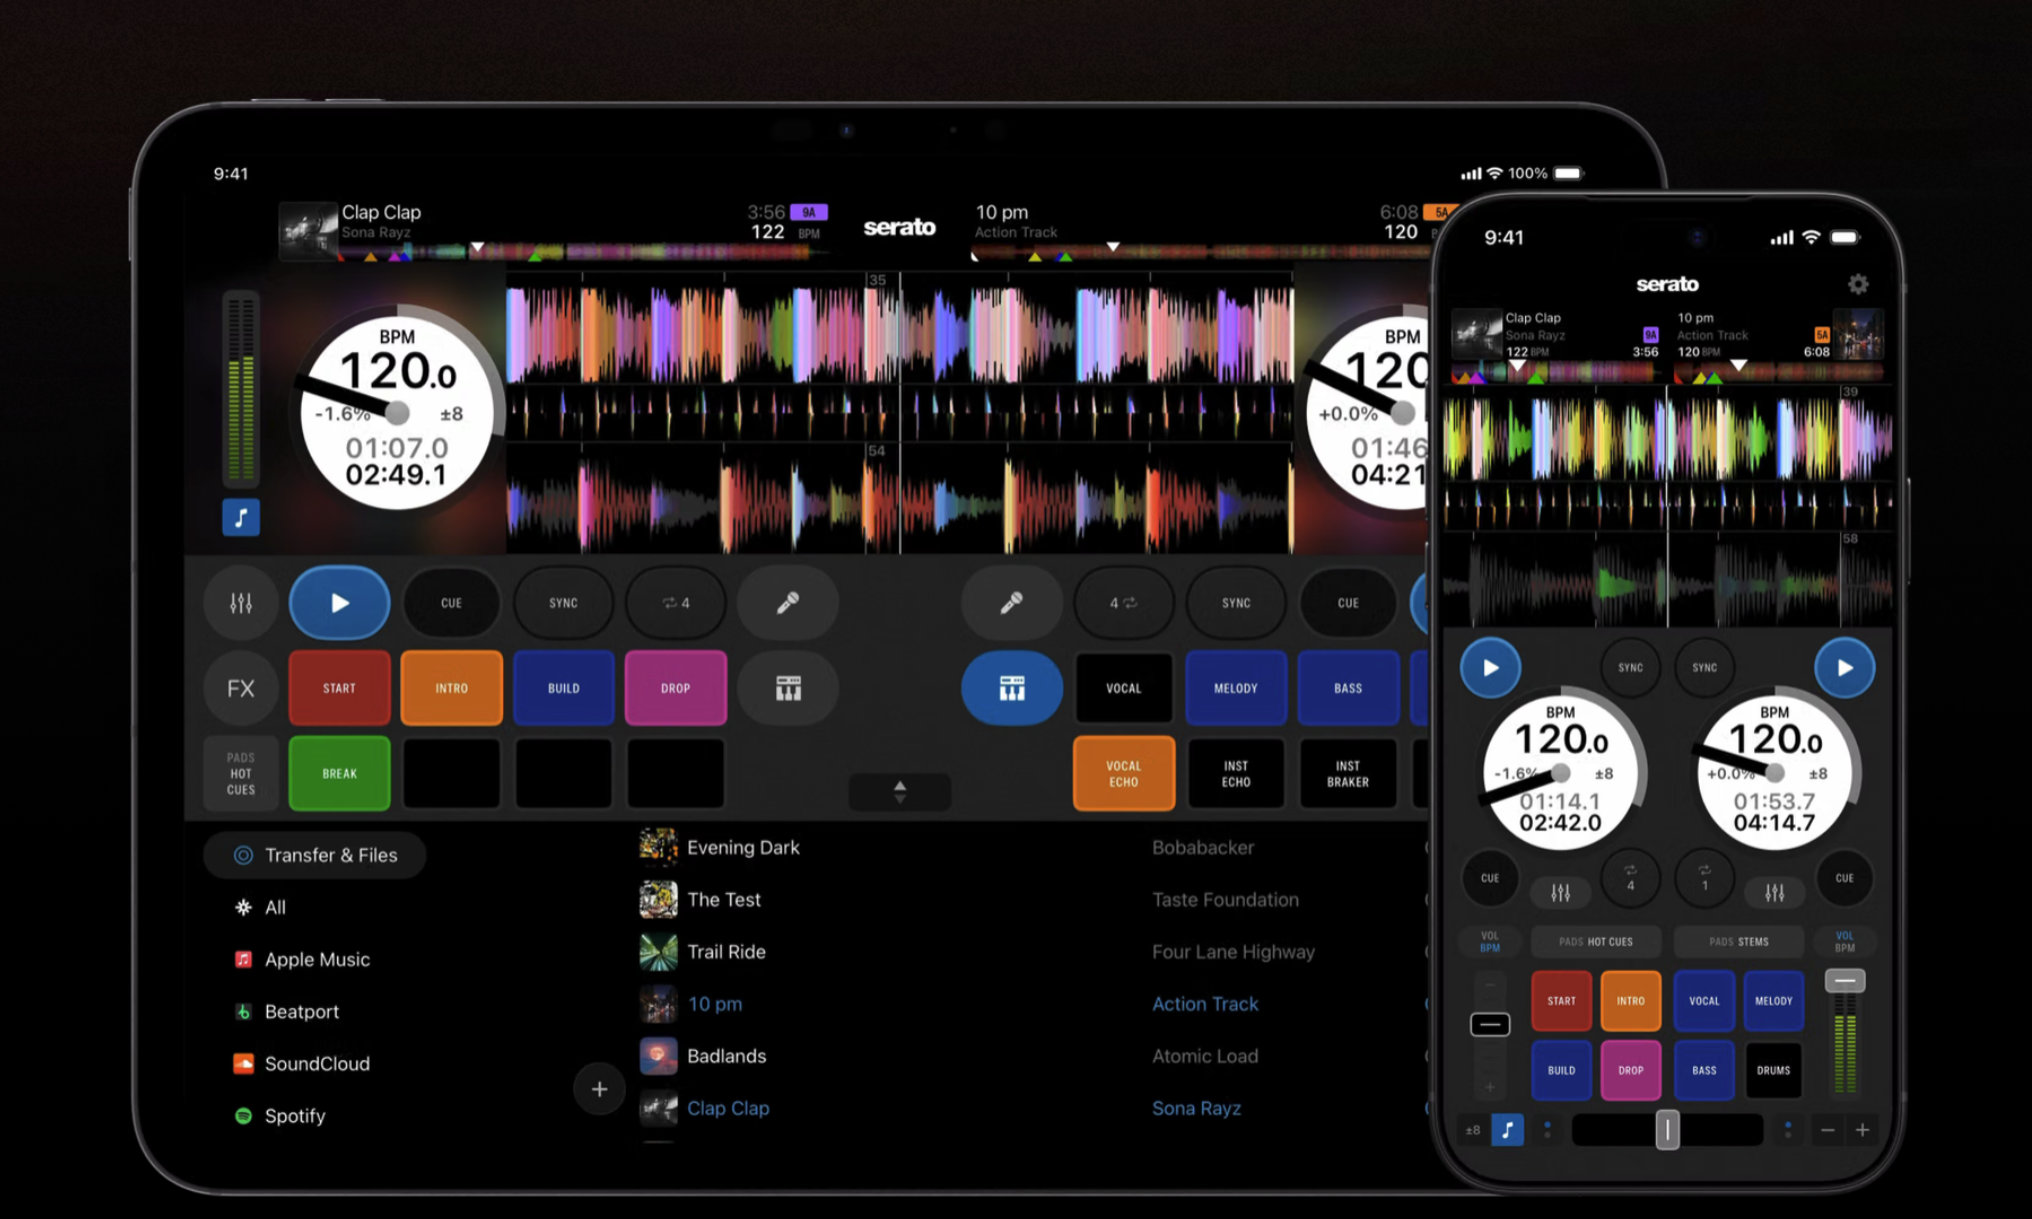Select track Trail Ride

[727, 951]
